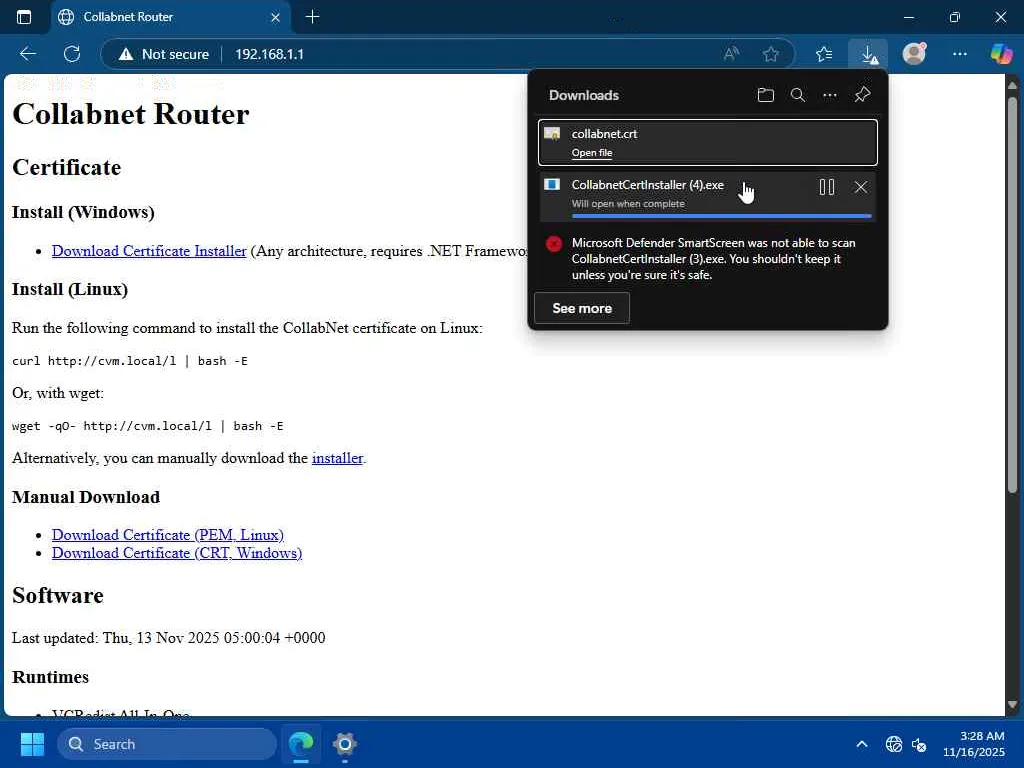This screenshot has width=1024, height=768.
Task: Open the profile avatar menu
Action: click(914, 54)
